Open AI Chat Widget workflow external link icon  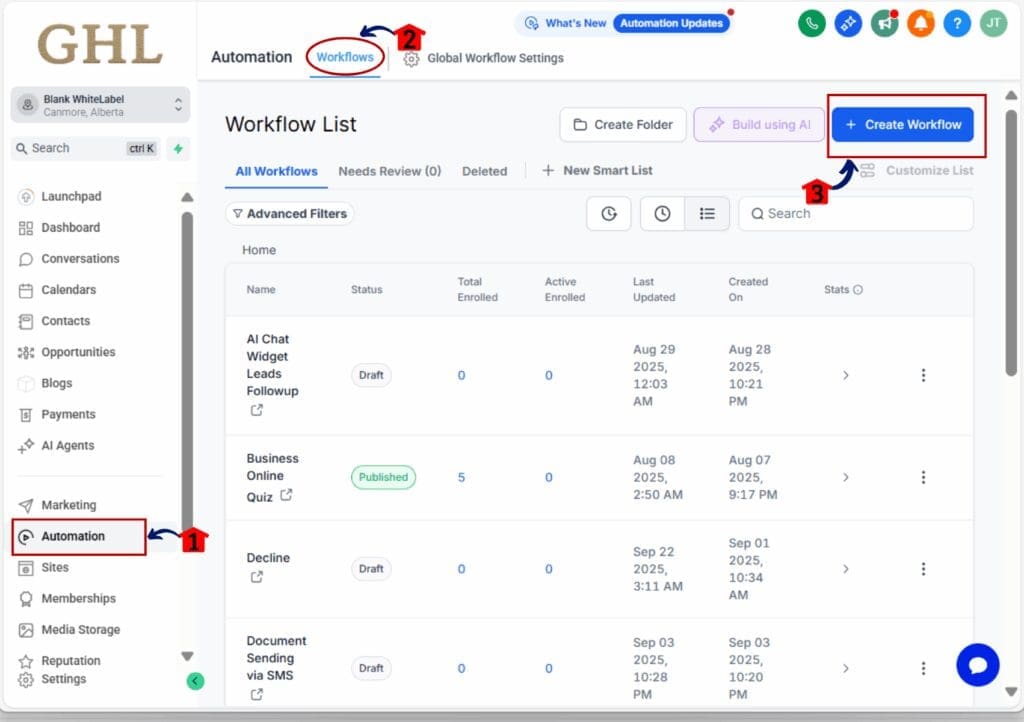pos(257,410)
